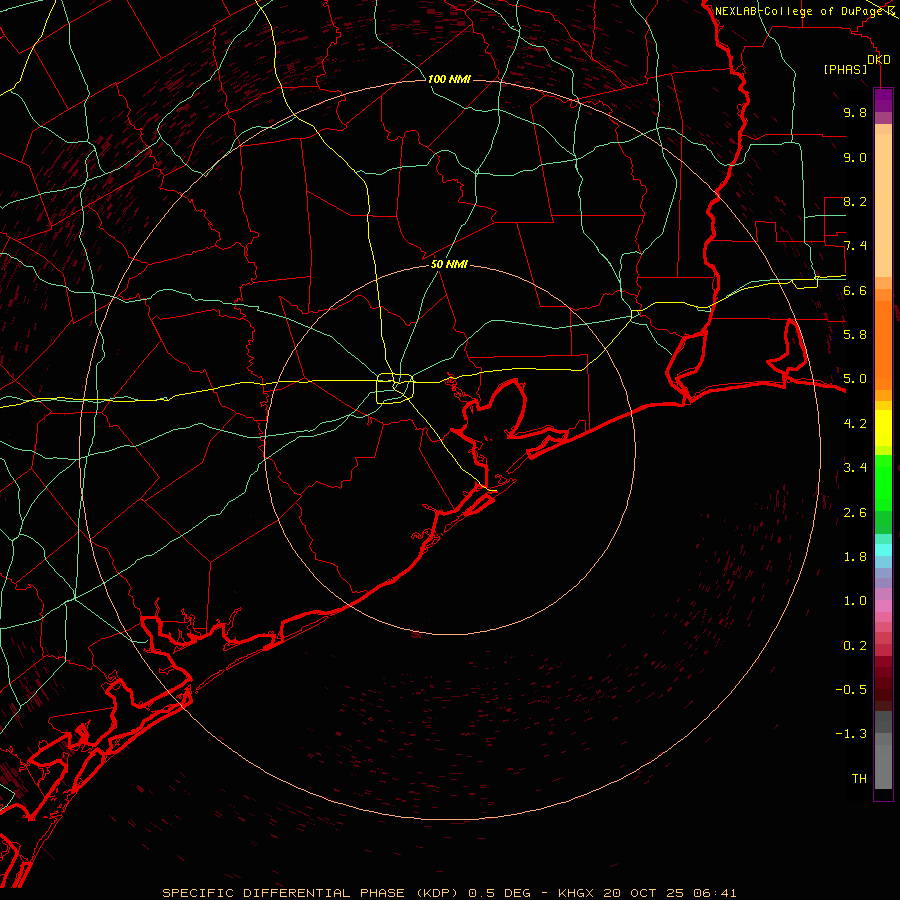Click the 1.0 scale value
900x900 pixels.
pos(855,601)
